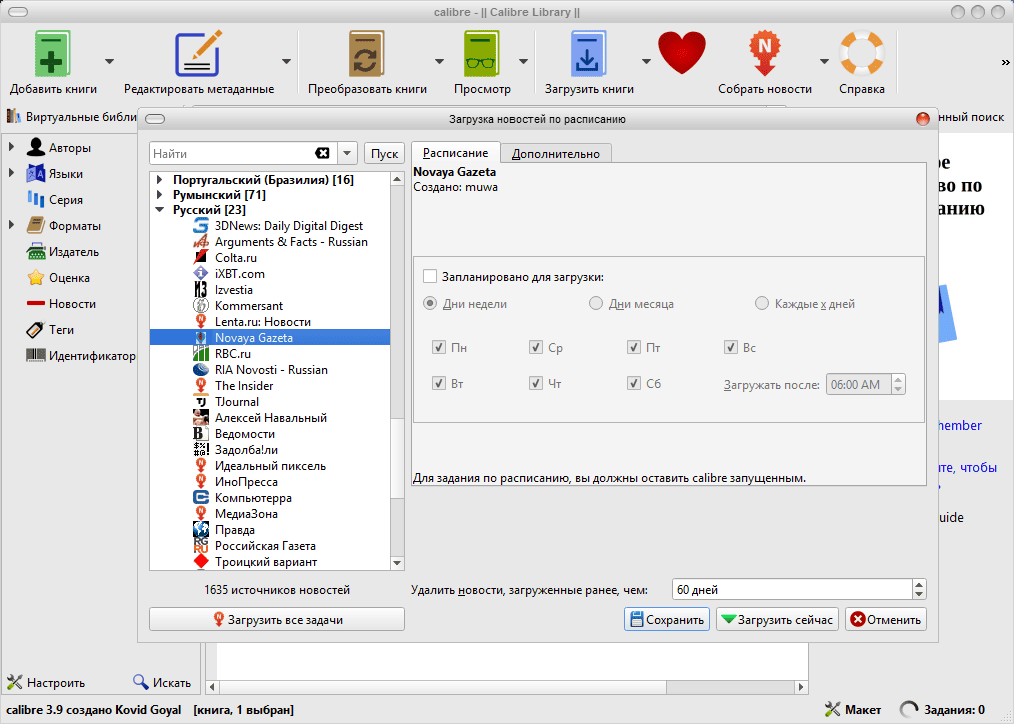Click the 60 дней stepper arrows
The image size is (1014, 724).
point(919,589)
